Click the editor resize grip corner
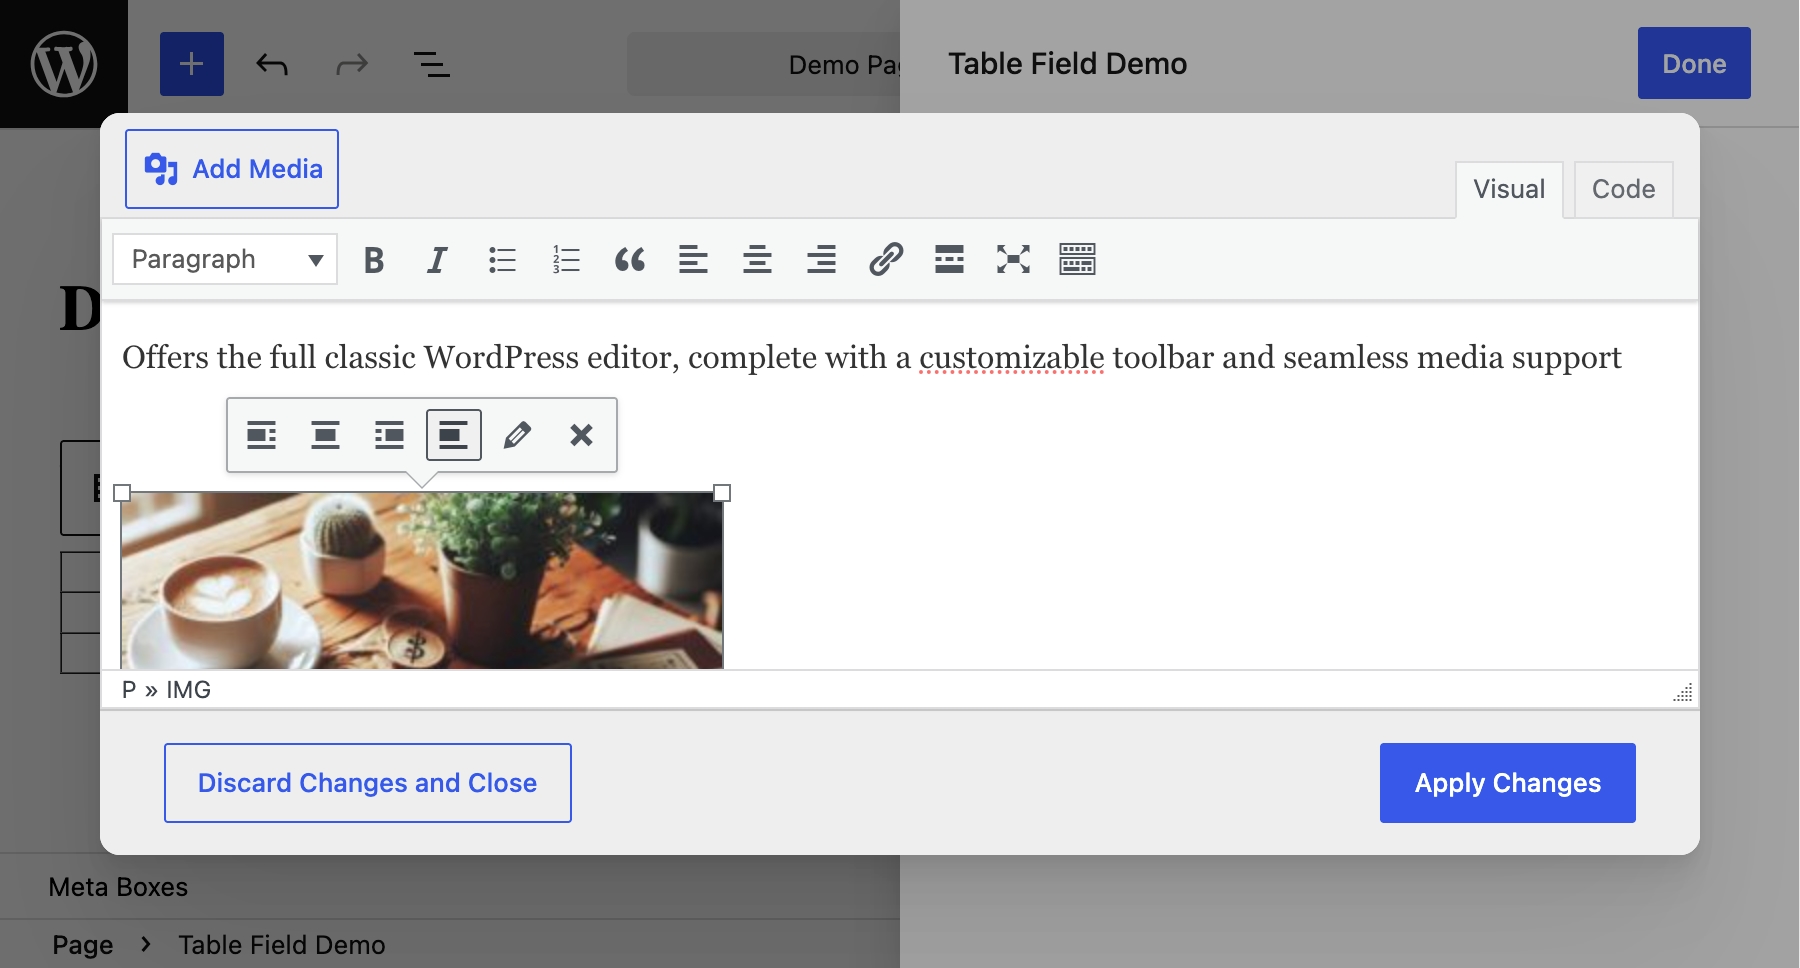Image resolution: width=1800 pixels, height=968 pixels. pos(1683,692)
